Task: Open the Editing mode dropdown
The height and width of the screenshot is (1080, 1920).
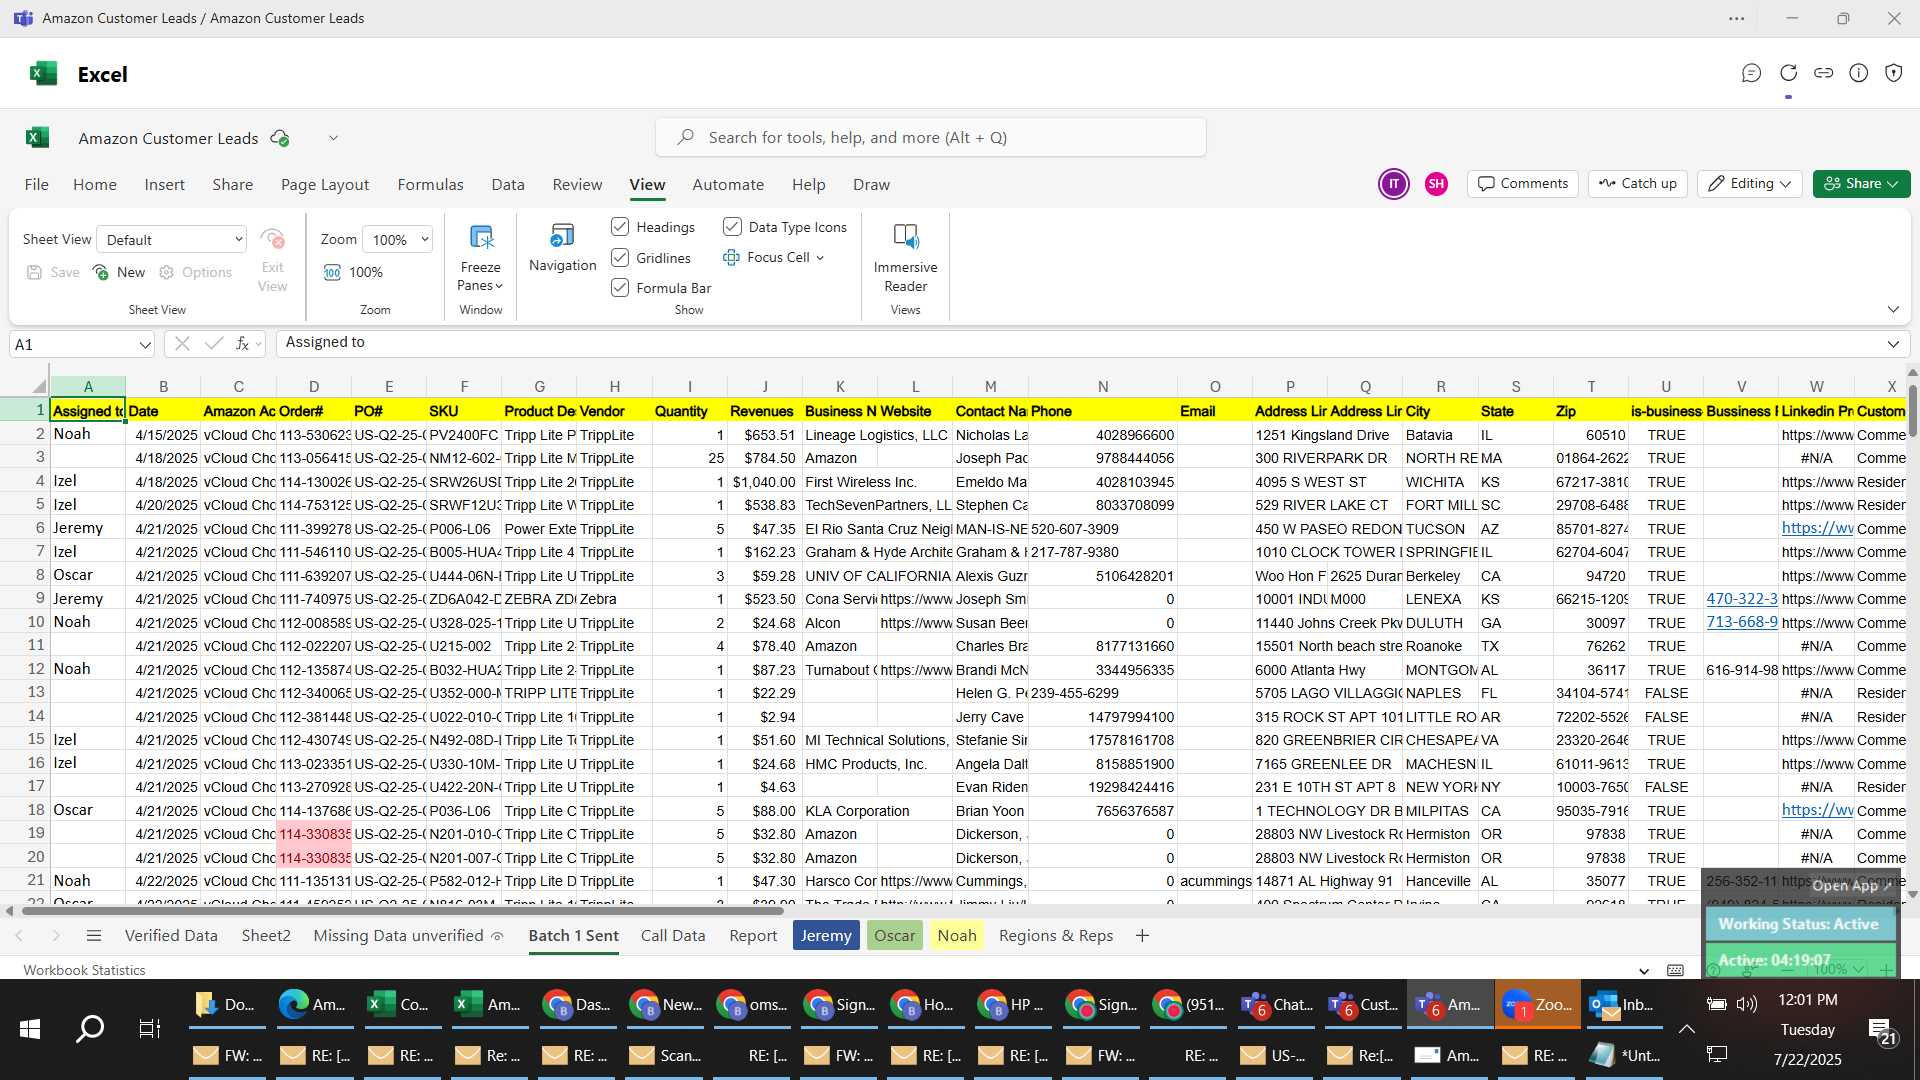Action: (1750, 184)
